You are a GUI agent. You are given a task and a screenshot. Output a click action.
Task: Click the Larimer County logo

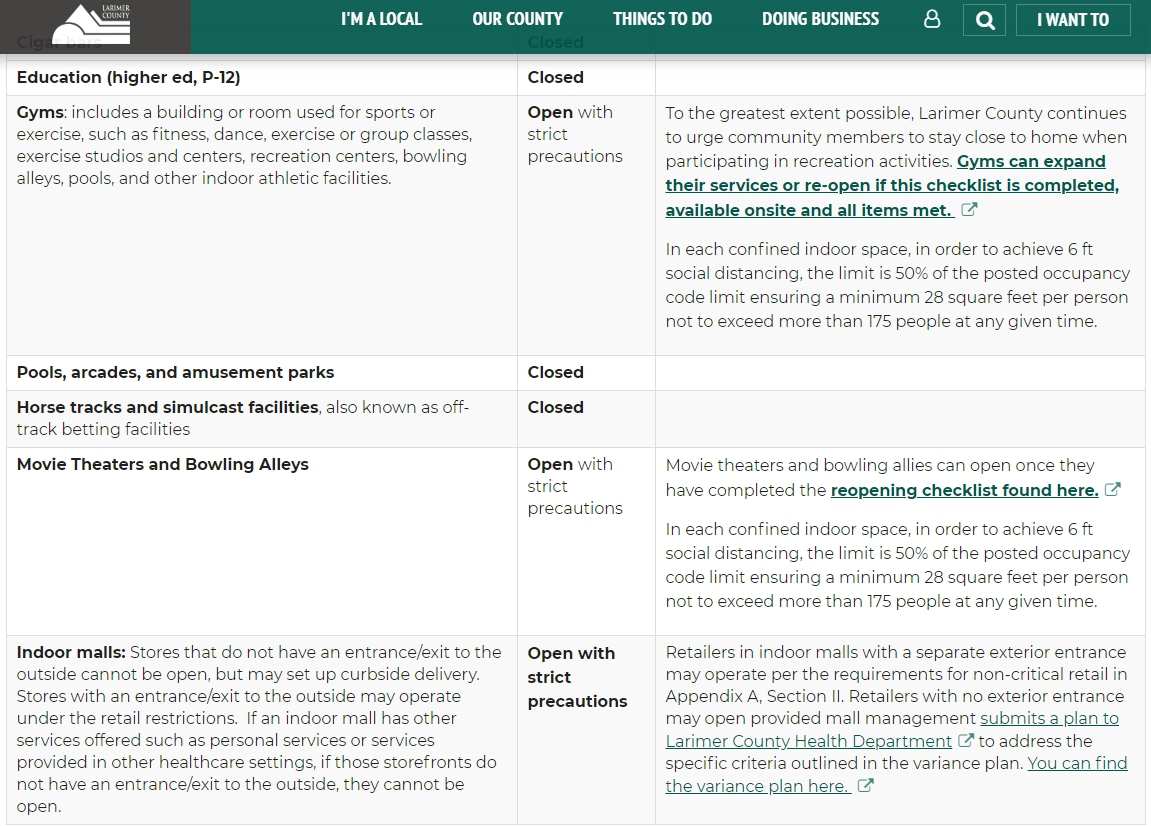pos(92,24)
